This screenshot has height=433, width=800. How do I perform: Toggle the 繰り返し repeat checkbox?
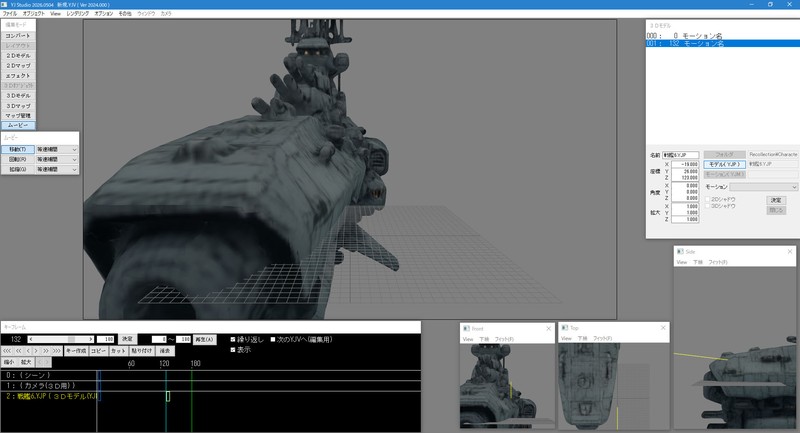(x=233, y=339)
